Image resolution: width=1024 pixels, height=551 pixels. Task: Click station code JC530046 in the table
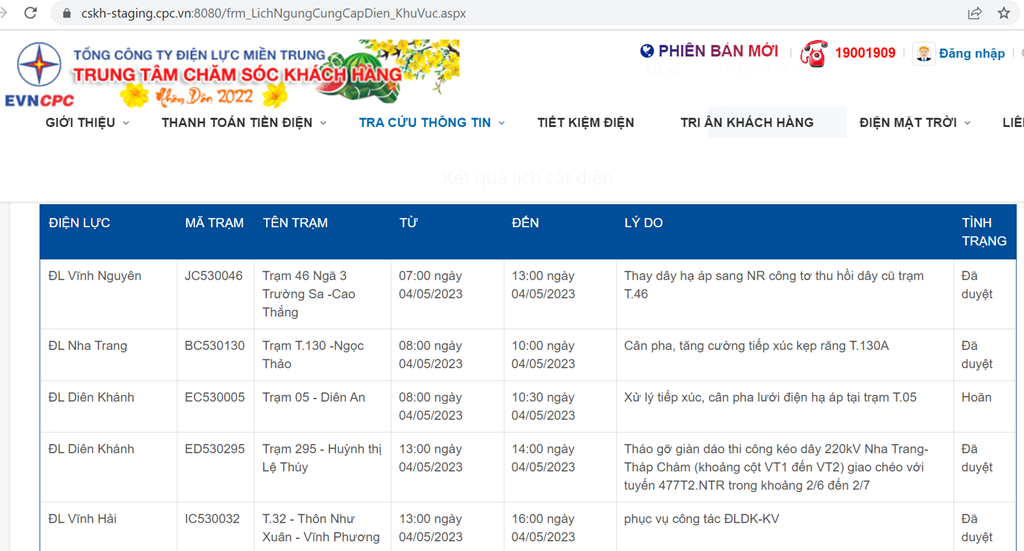(x=213, y=276)
